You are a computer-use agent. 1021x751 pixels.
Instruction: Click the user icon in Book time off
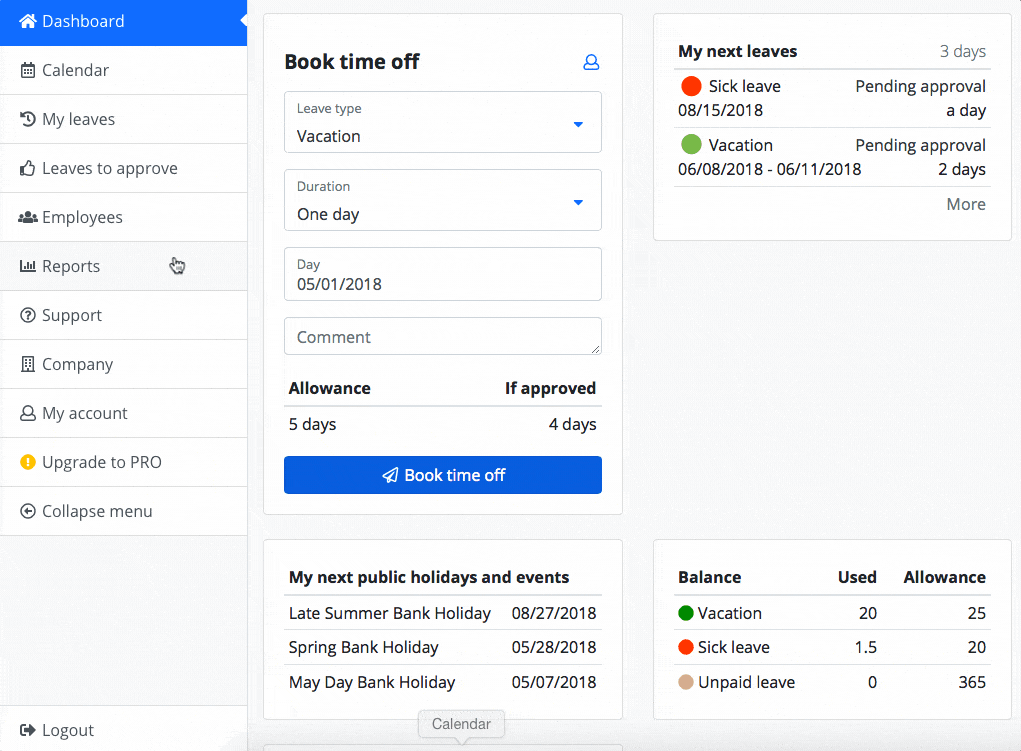pyautogui.click(x=591, y=62)
